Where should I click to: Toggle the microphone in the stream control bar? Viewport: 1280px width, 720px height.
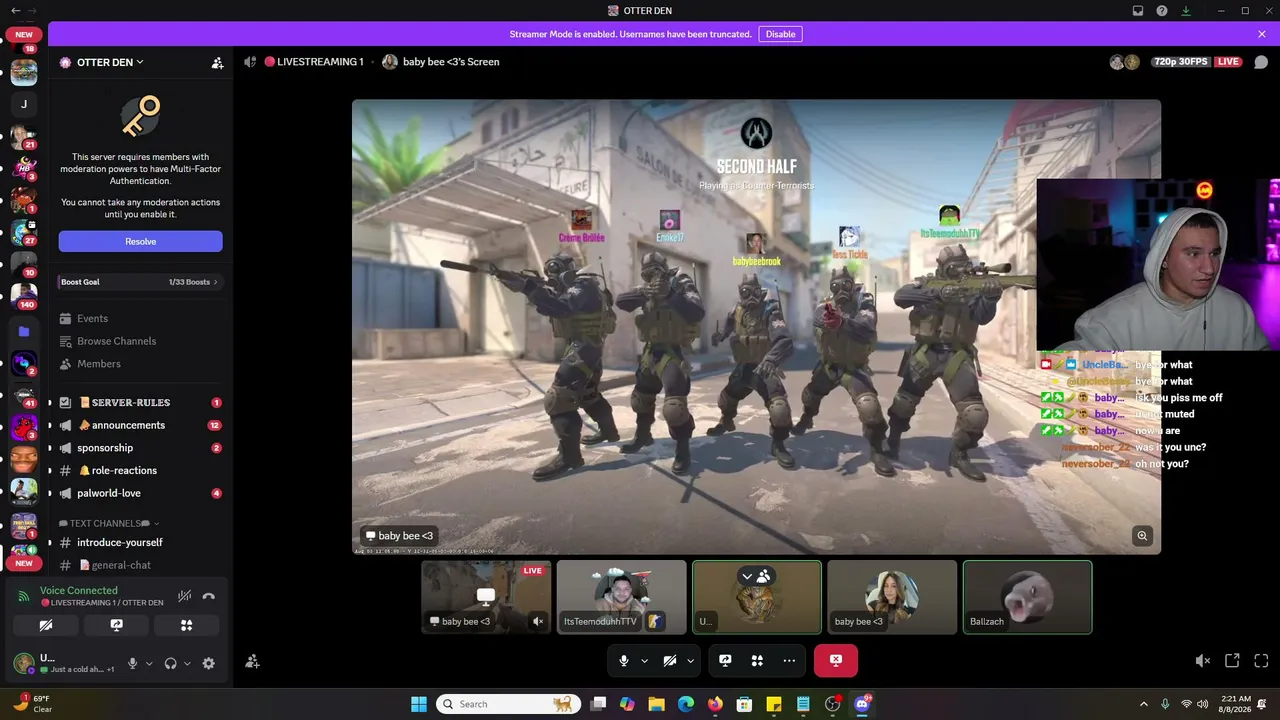(x=624, y=661)
